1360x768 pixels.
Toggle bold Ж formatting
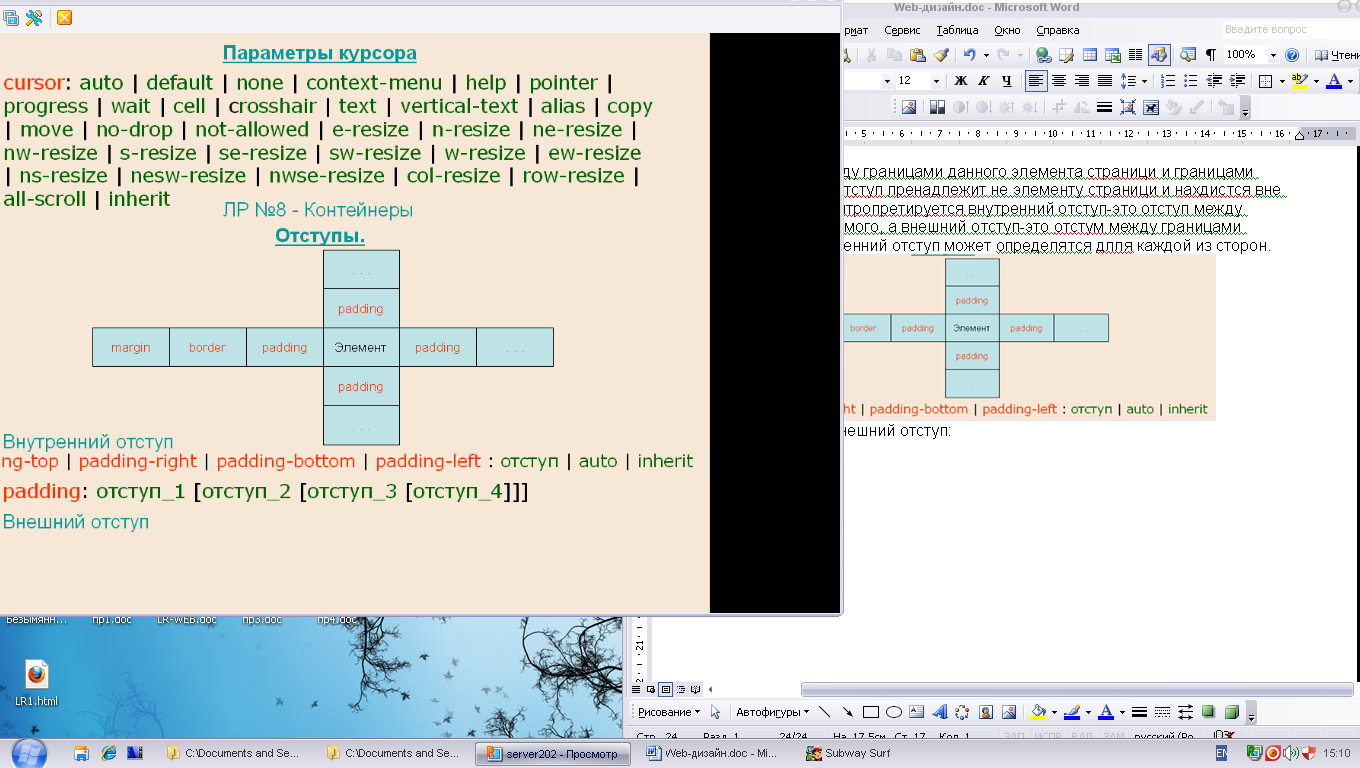click(x=960, y=81)
